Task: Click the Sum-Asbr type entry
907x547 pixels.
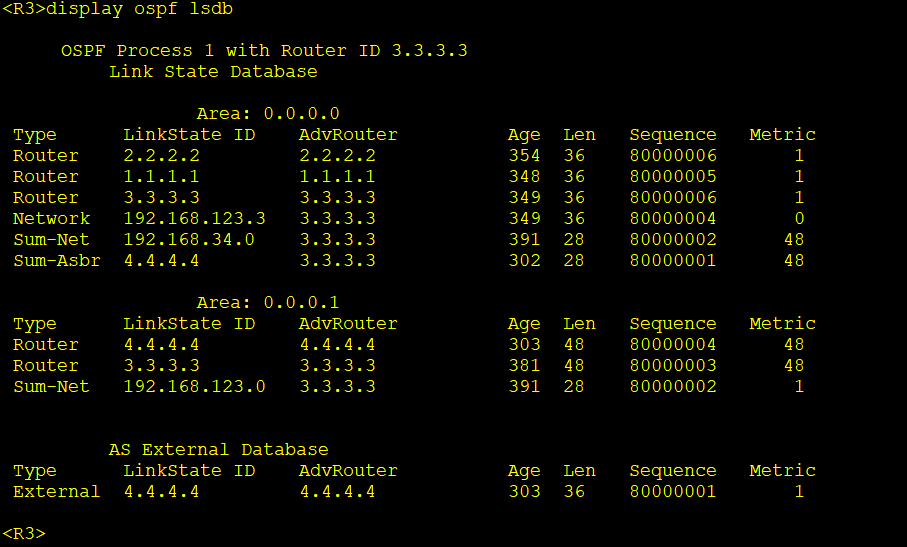Action: (x=56, y=261)
